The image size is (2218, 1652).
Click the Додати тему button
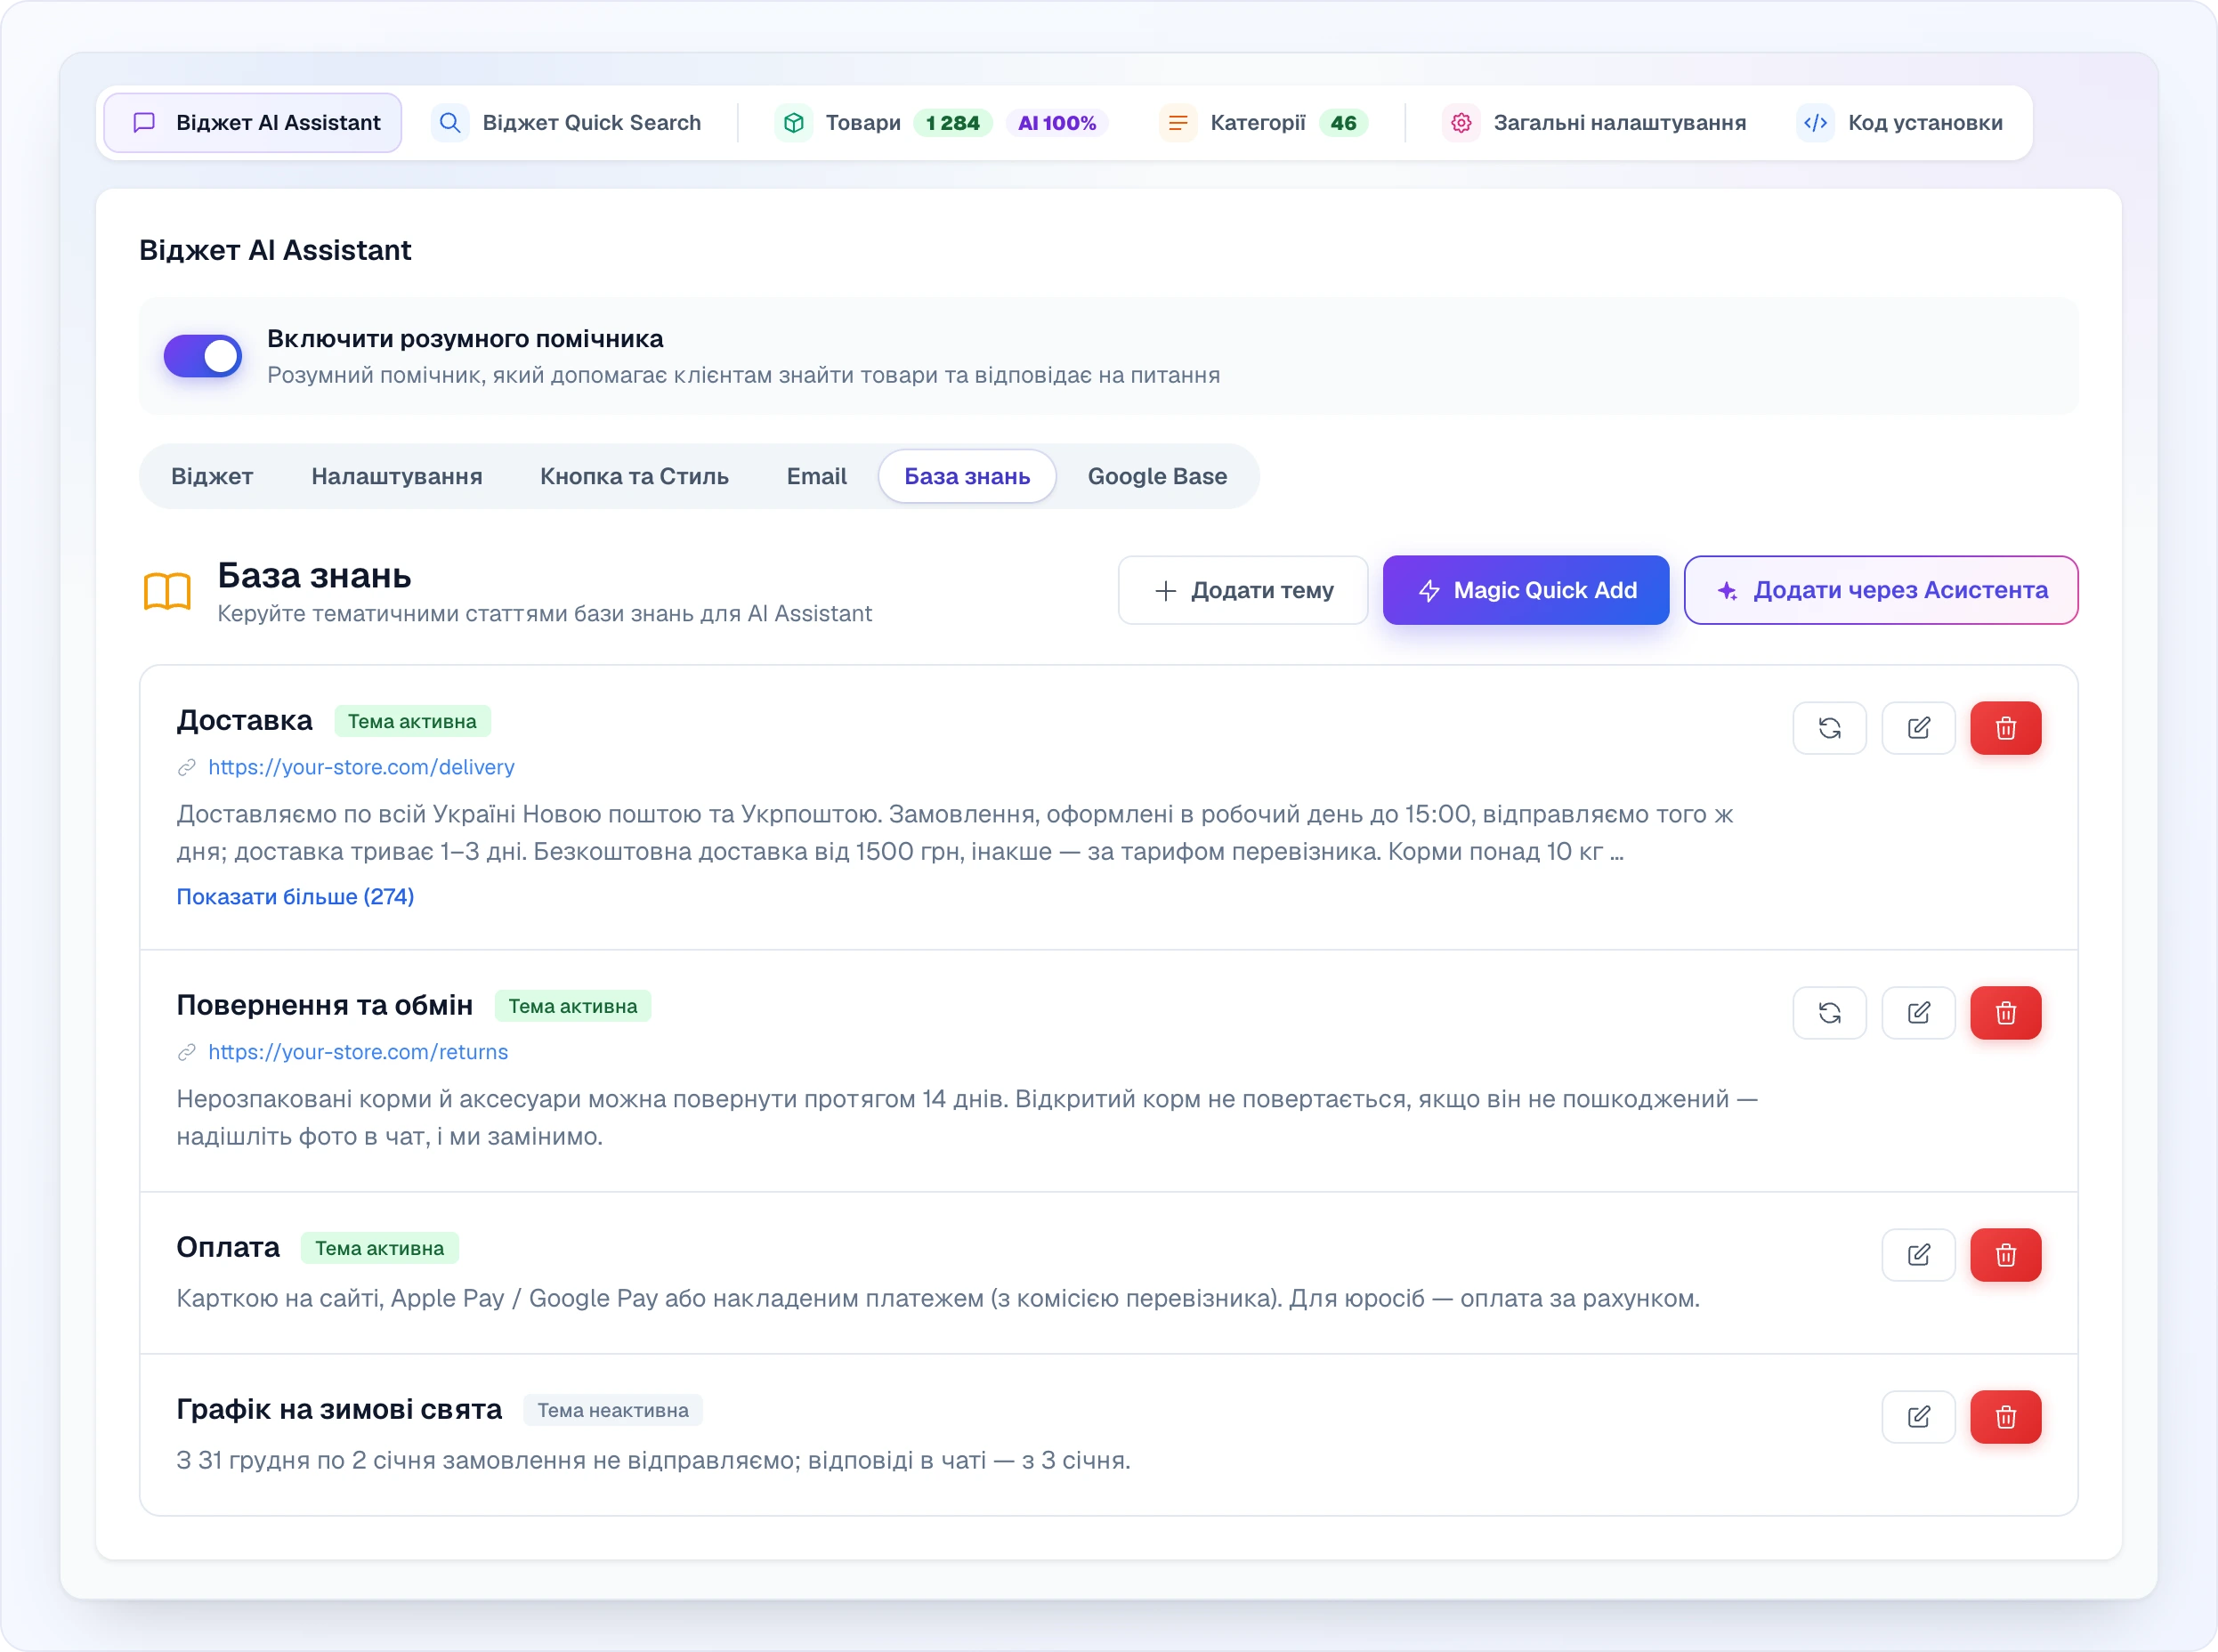pos(1243,591)
